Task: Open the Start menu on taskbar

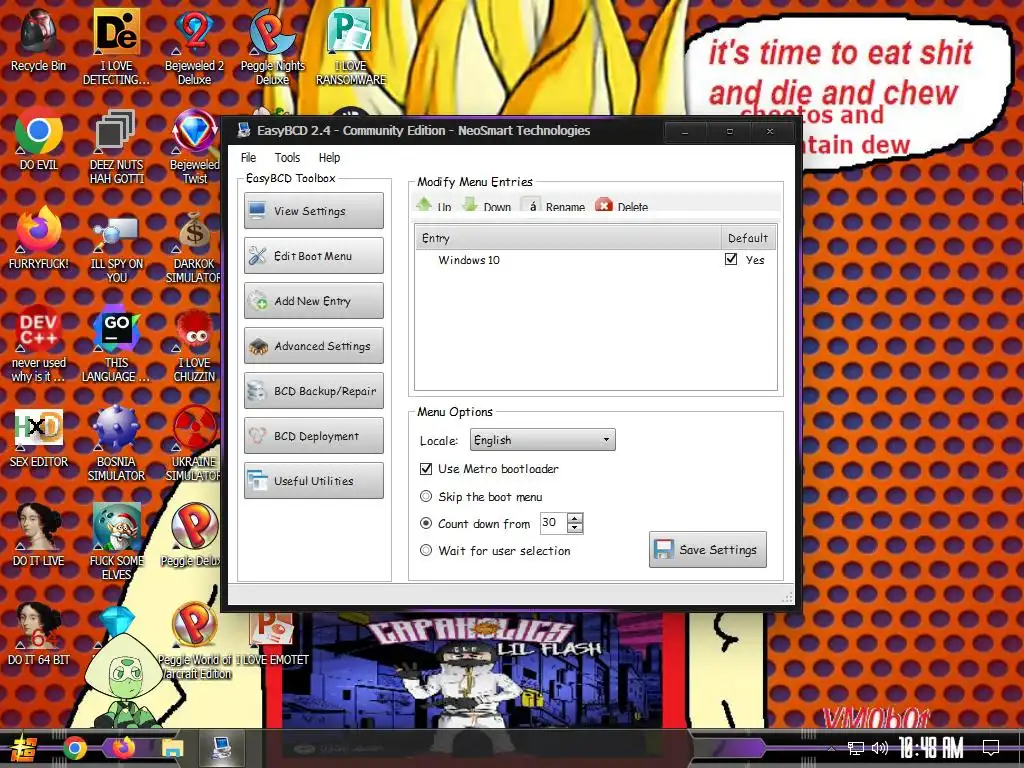Action: coord(24,748)
